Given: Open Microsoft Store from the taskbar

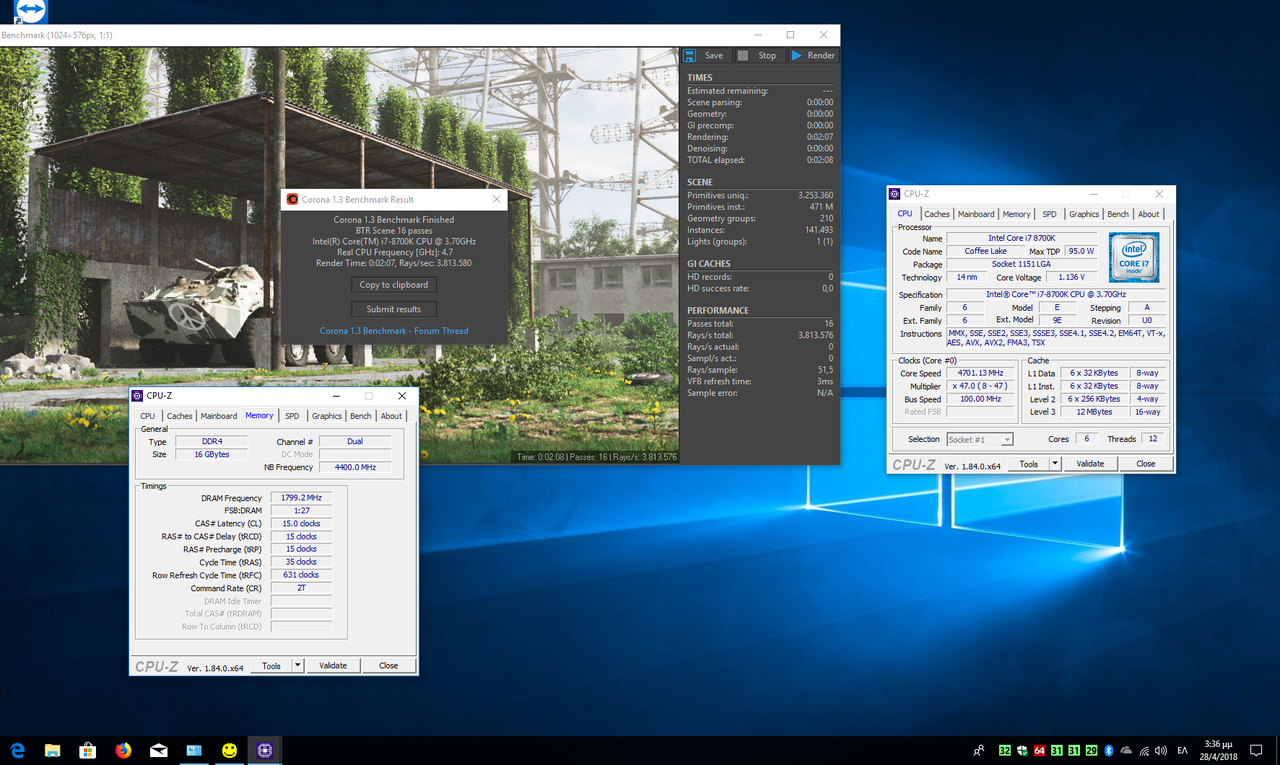Looking at the screenshot, I should [88, 750].
